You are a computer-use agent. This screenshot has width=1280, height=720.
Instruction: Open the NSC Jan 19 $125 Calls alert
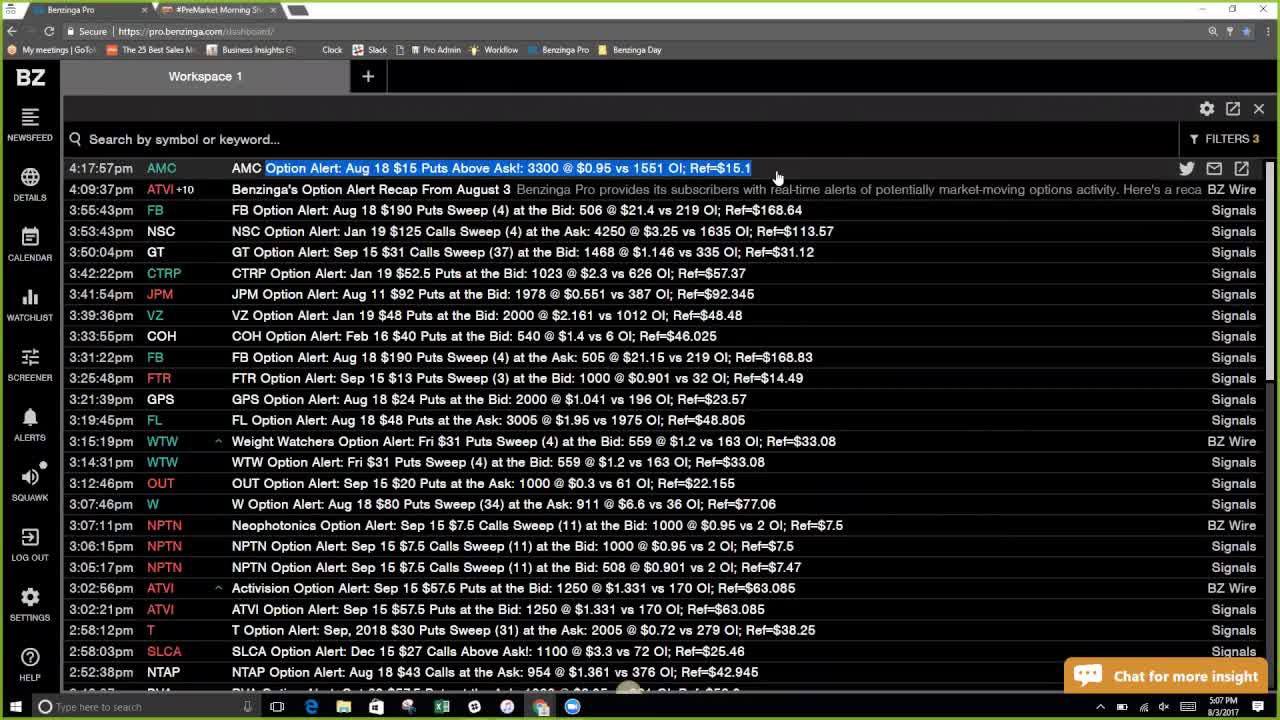click(x=532, y=231)
